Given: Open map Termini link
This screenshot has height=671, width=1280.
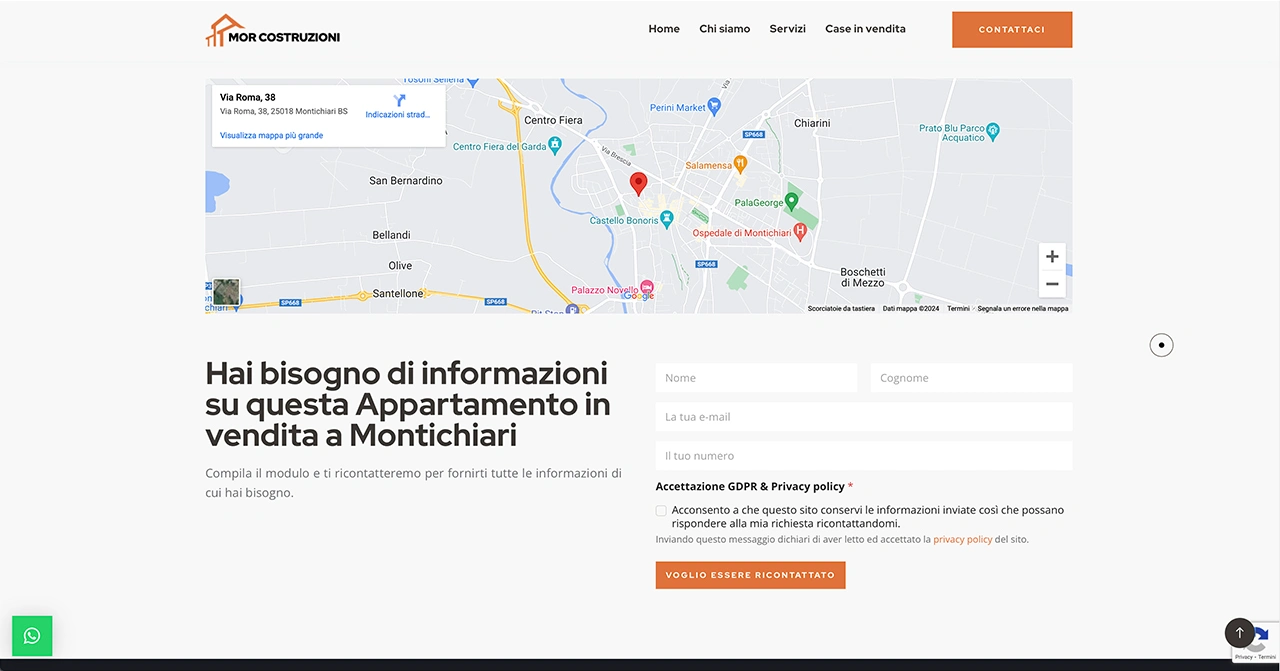Looking at the screenshot, I should (x=958, y=308).
